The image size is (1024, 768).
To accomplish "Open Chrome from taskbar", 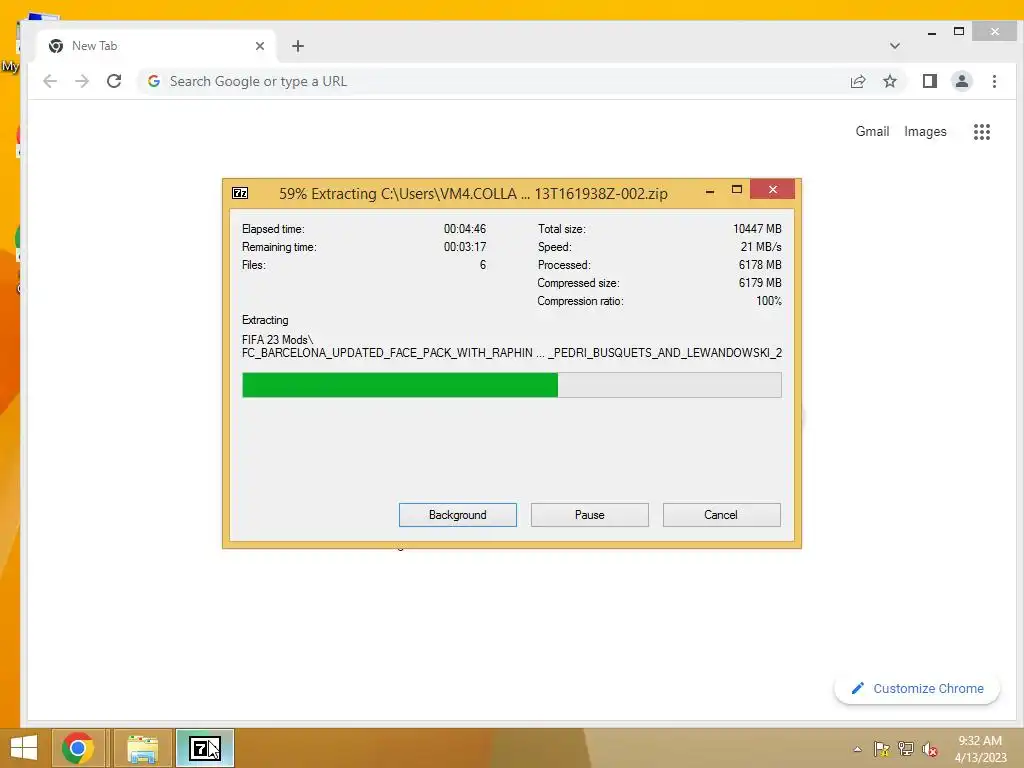I will click(78, 748).
